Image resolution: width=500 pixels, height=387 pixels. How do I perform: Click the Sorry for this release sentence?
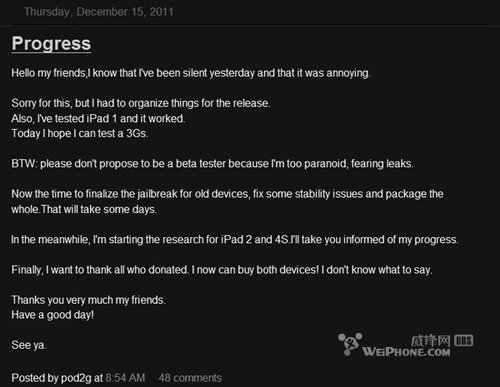pos(141,103)
